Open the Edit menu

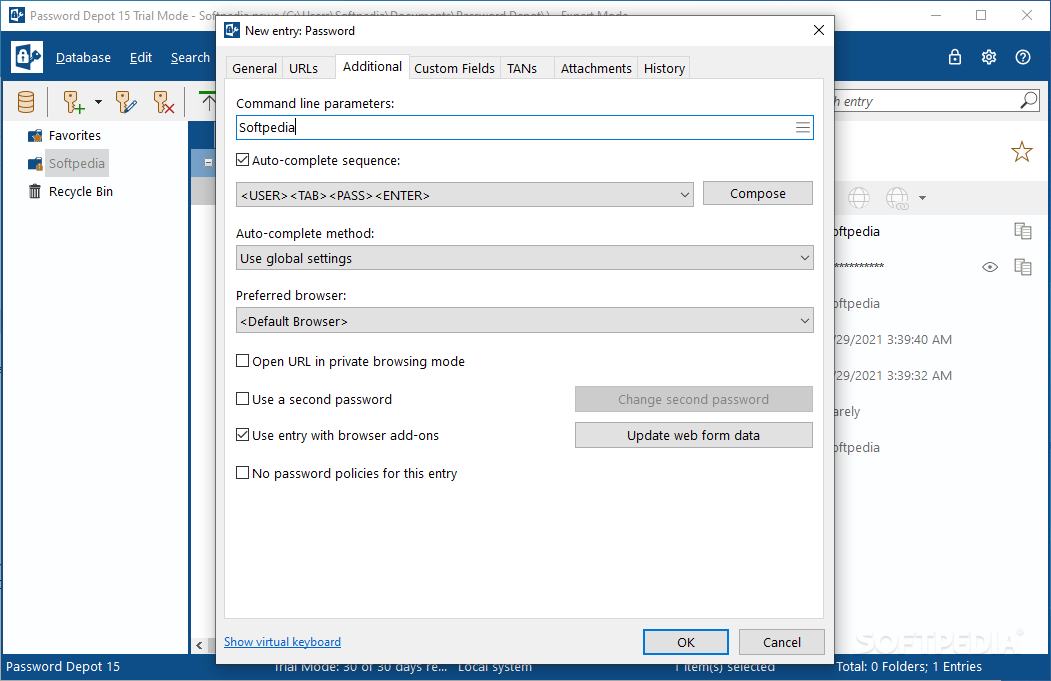coord(141,58)
